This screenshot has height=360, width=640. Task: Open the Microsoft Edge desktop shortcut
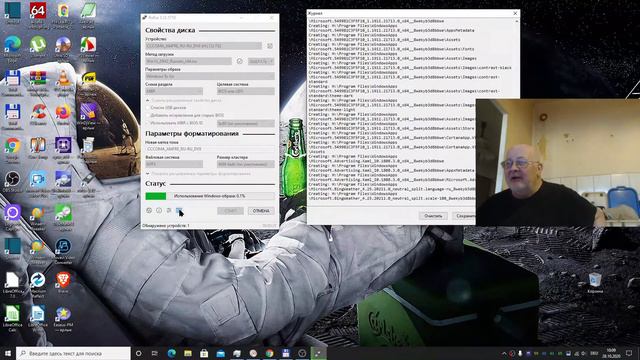point(13,47)
